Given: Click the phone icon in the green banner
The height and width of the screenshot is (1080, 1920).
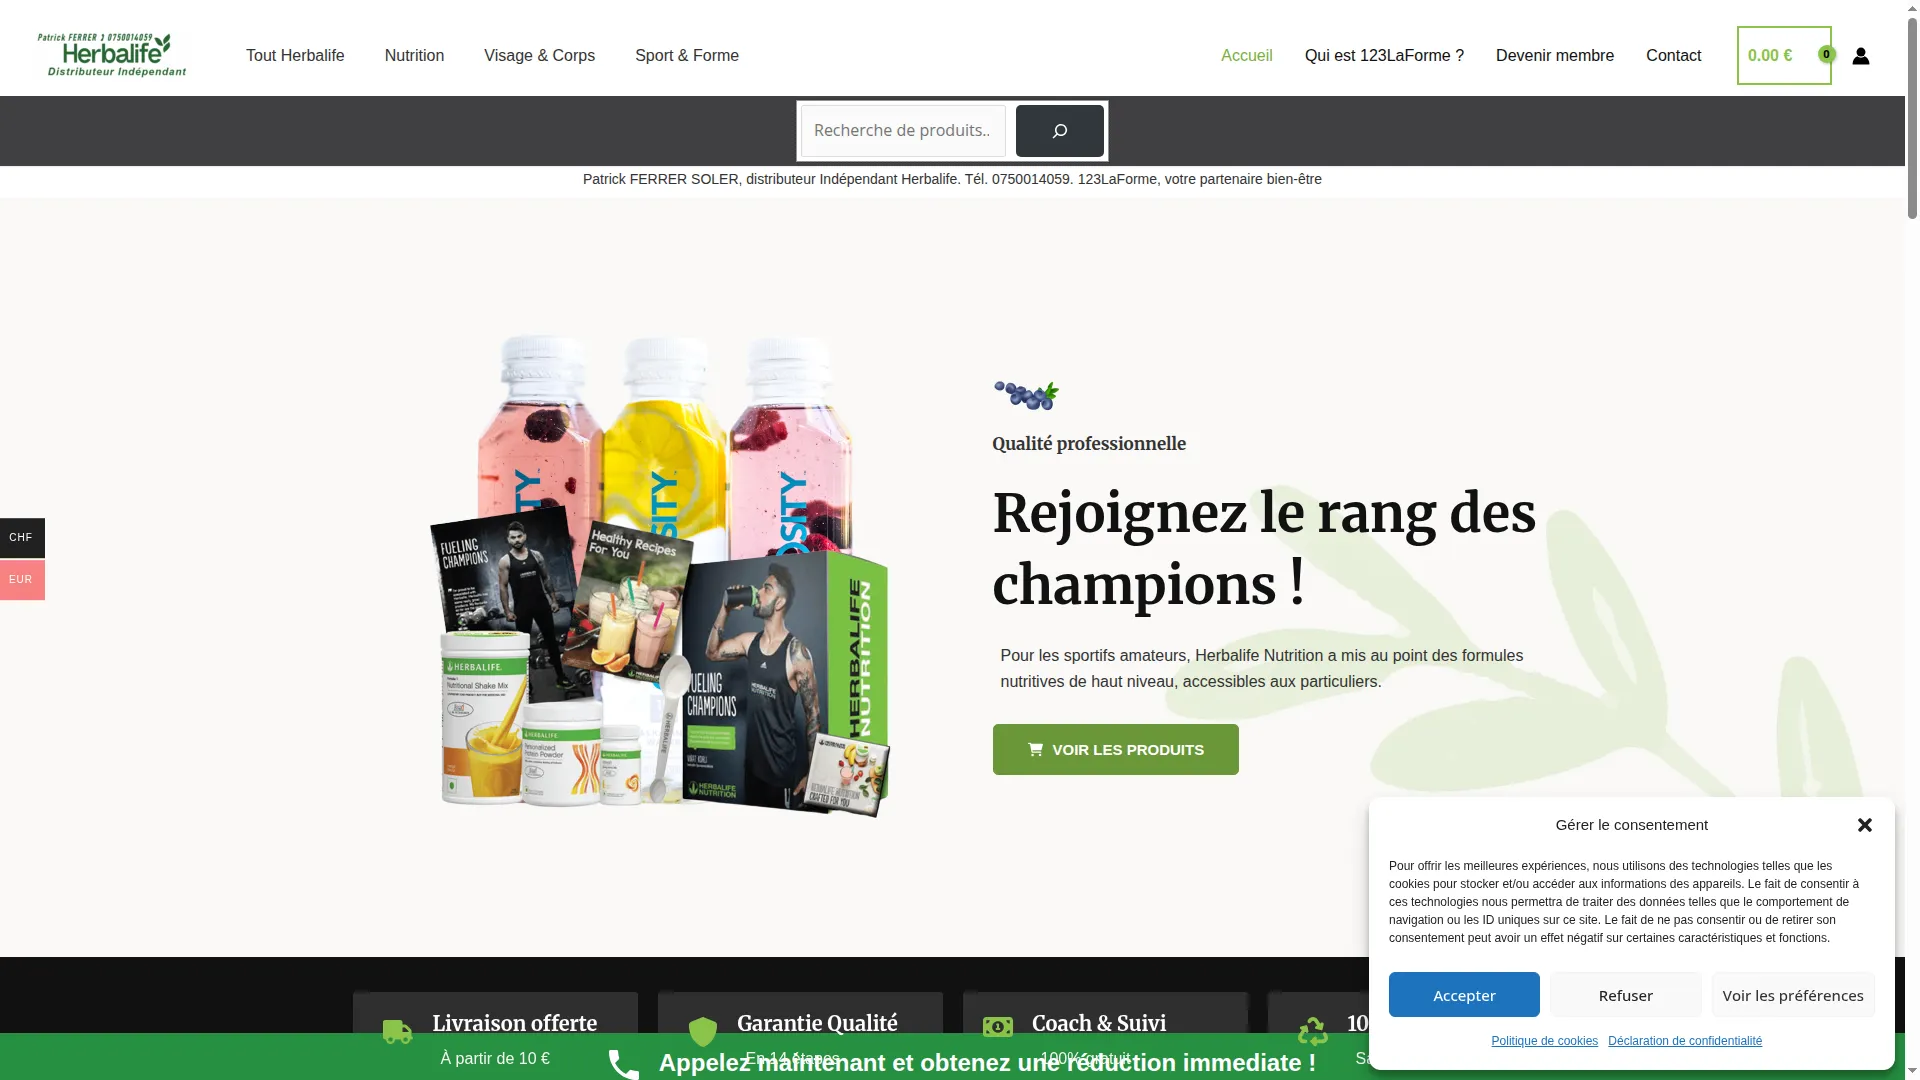Looking at the screenshot, I should (623, 1063).
